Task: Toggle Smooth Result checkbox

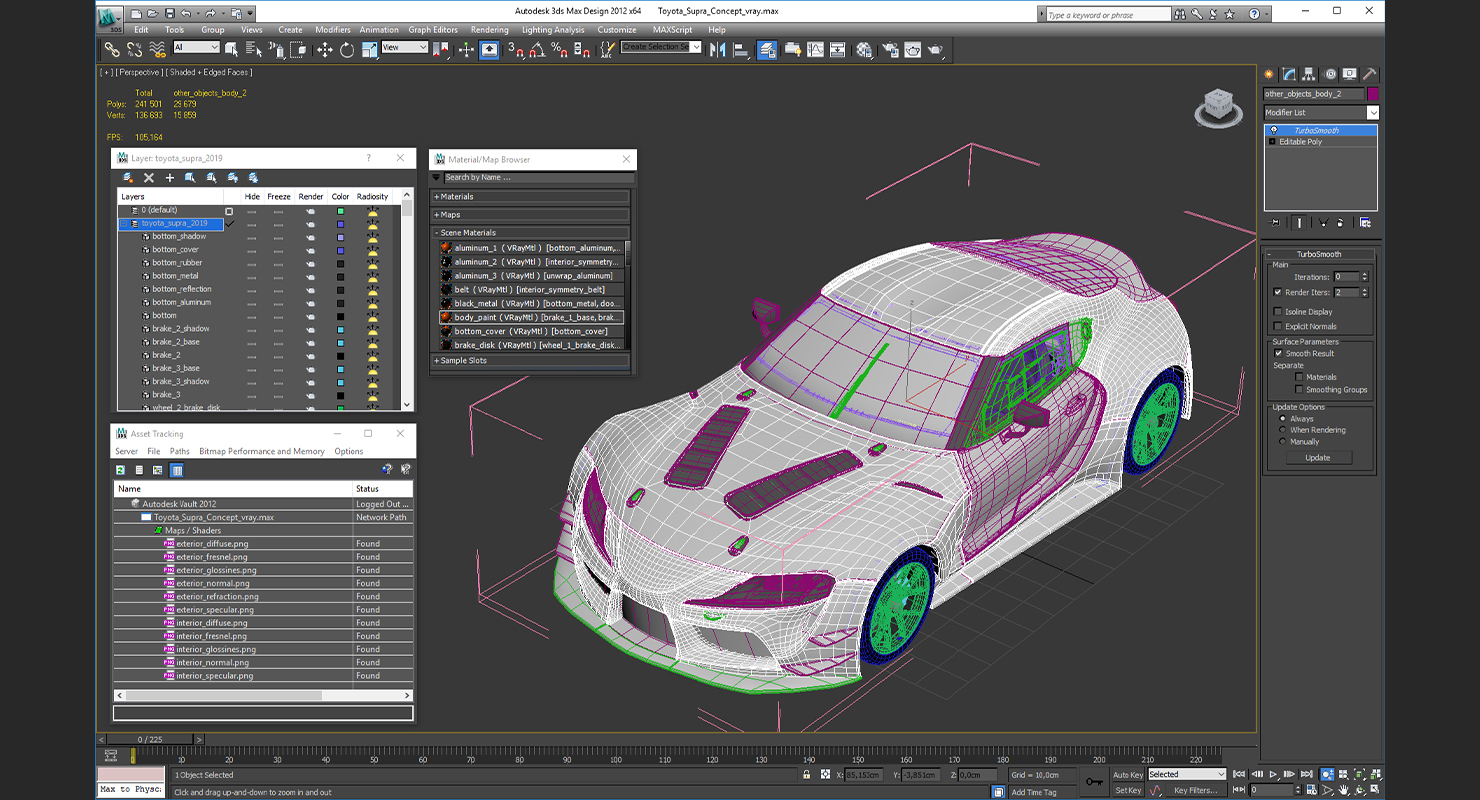Action: coord(1278,353)
